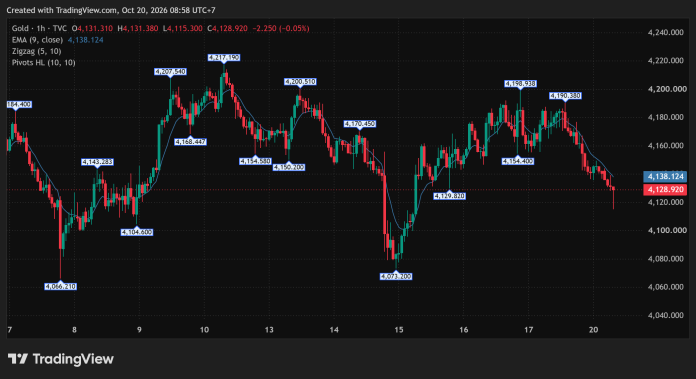
Task: Click date 8 on the time axis
Action: [x=75, y=330]
